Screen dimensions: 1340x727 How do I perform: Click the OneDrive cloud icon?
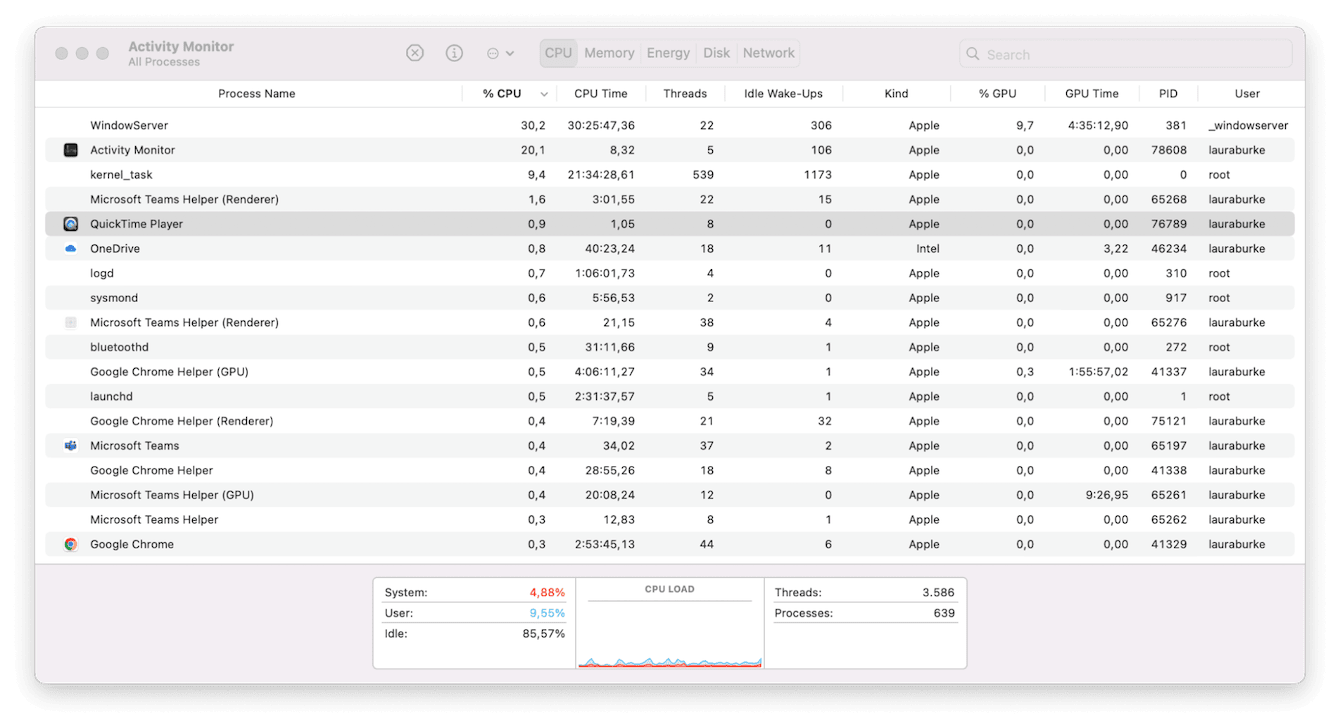[70, 248]
